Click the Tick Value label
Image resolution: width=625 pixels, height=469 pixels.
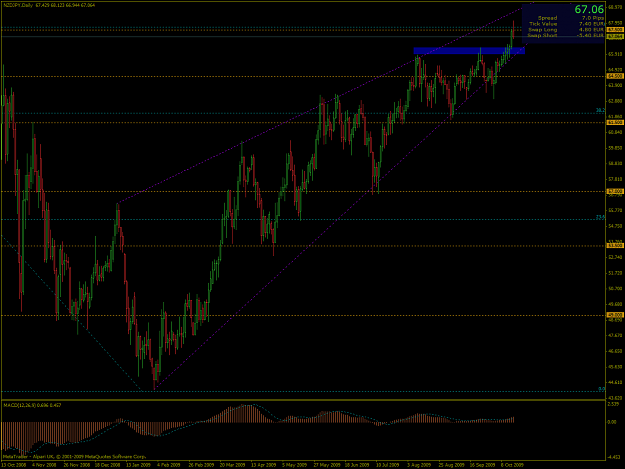click(x=543, y=24)
